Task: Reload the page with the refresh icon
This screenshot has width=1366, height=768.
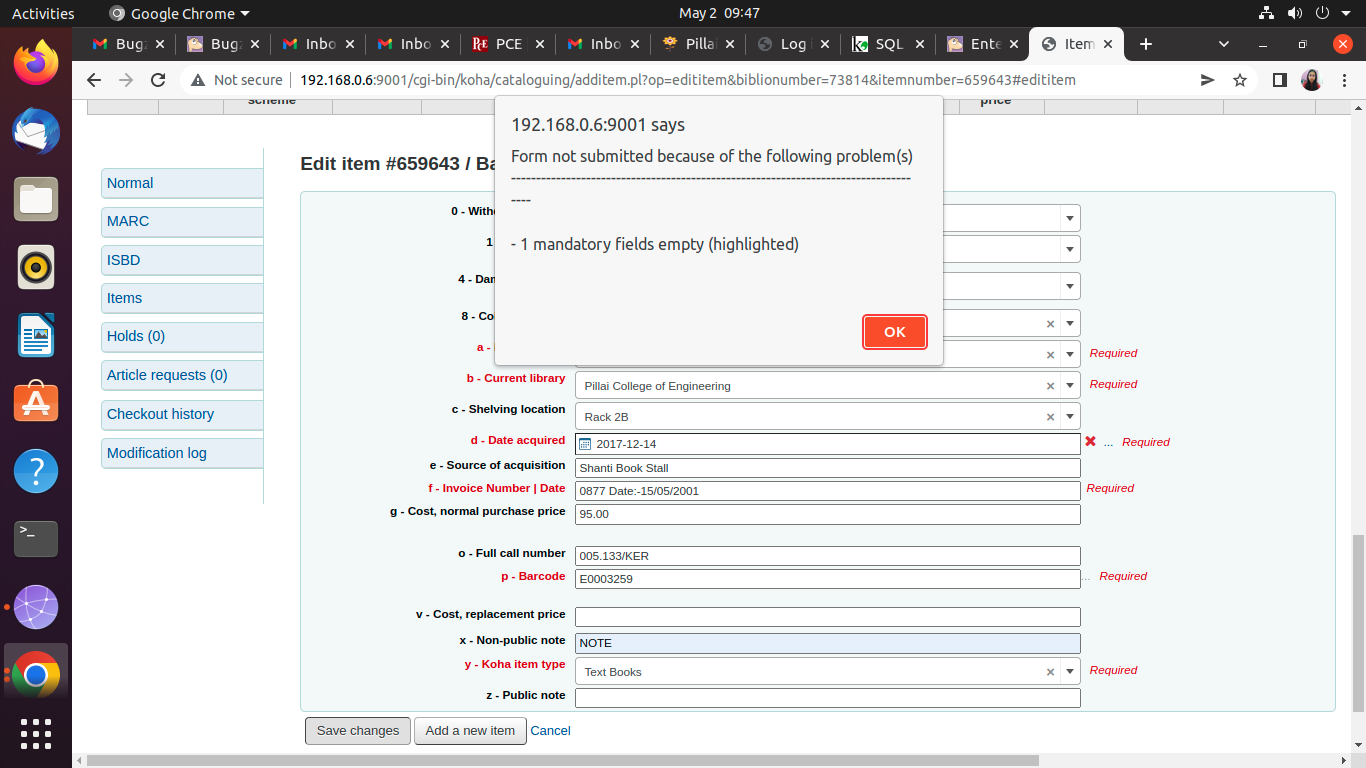Action: [158, 80]
